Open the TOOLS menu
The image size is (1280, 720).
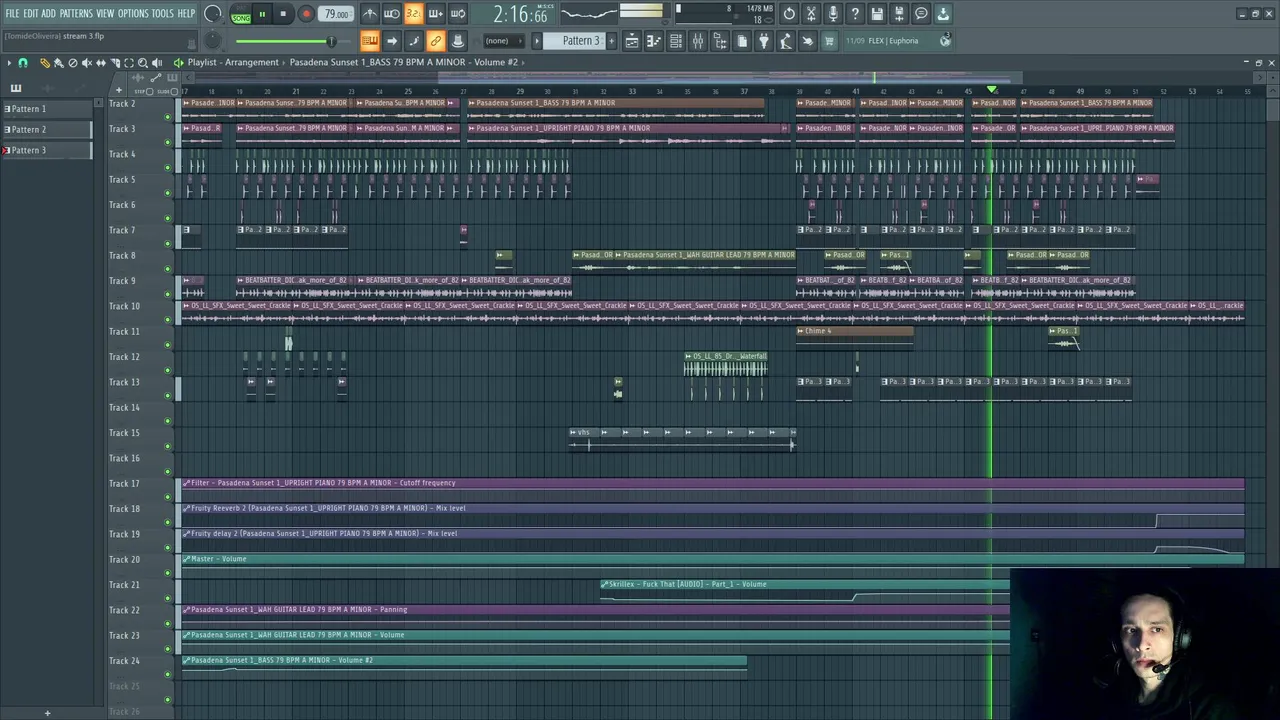tap(163, 14)
